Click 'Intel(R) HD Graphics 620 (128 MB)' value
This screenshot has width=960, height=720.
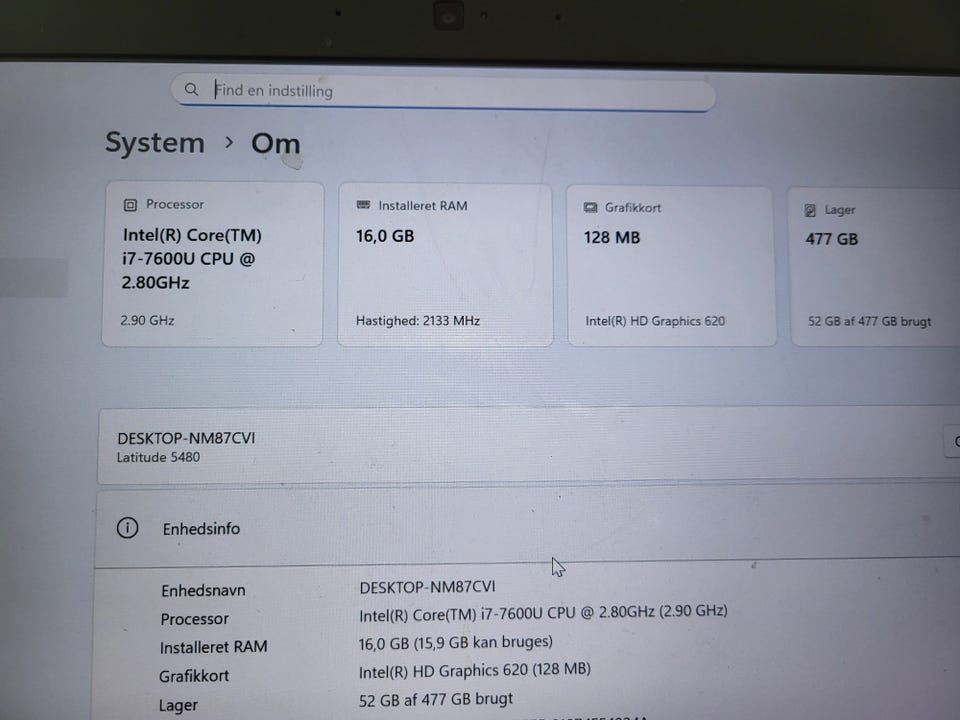click(474, 670)
